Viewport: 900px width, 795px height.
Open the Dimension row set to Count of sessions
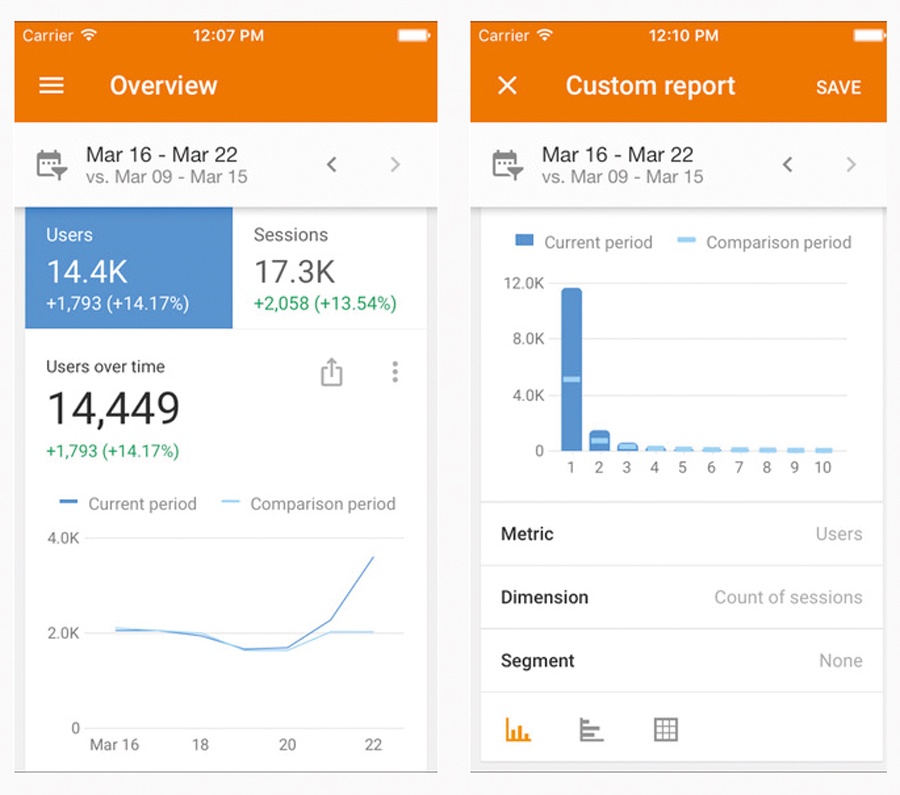681,597
